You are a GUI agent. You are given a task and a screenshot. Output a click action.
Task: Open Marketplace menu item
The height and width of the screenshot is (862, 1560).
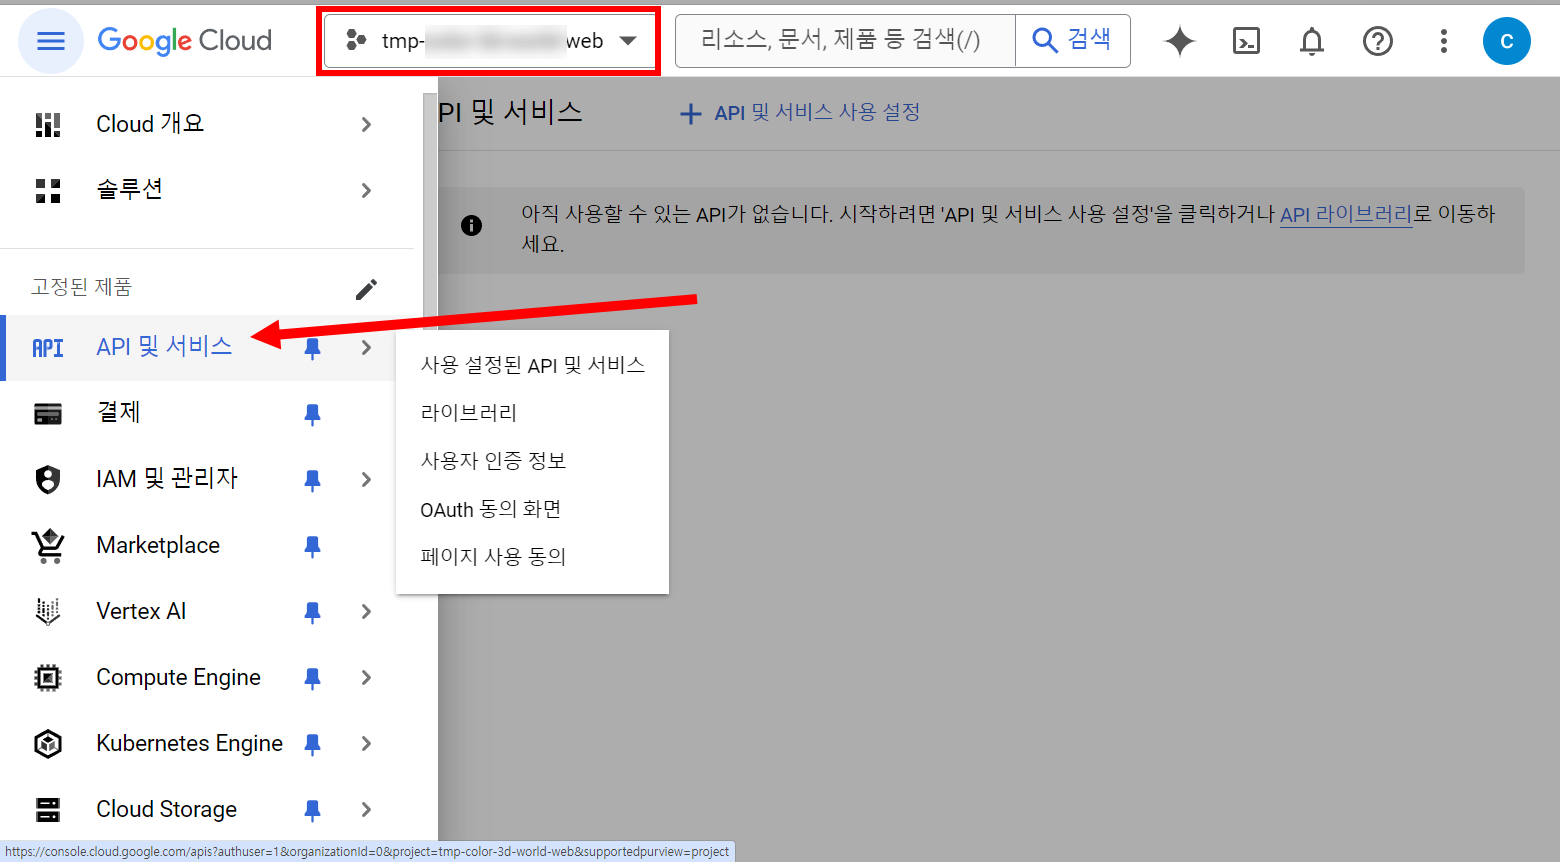[x=158, y=545]
